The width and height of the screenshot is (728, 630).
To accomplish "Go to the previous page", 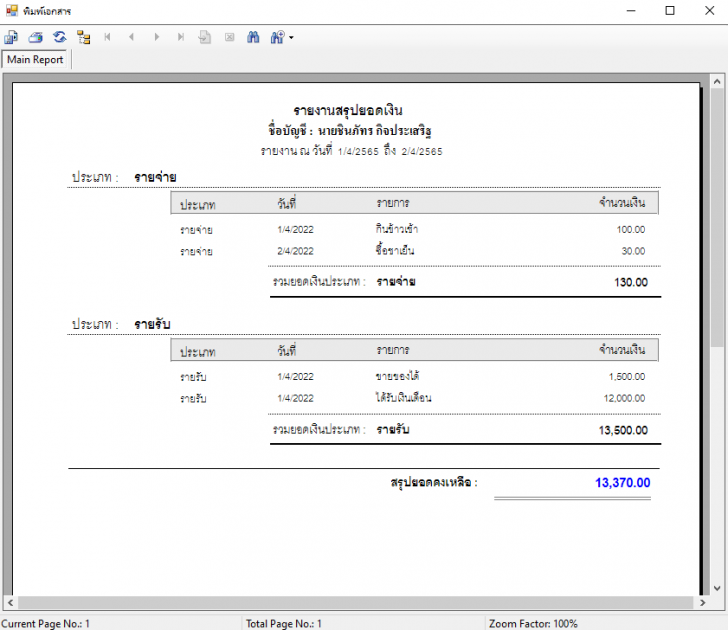I will (131, 37).
